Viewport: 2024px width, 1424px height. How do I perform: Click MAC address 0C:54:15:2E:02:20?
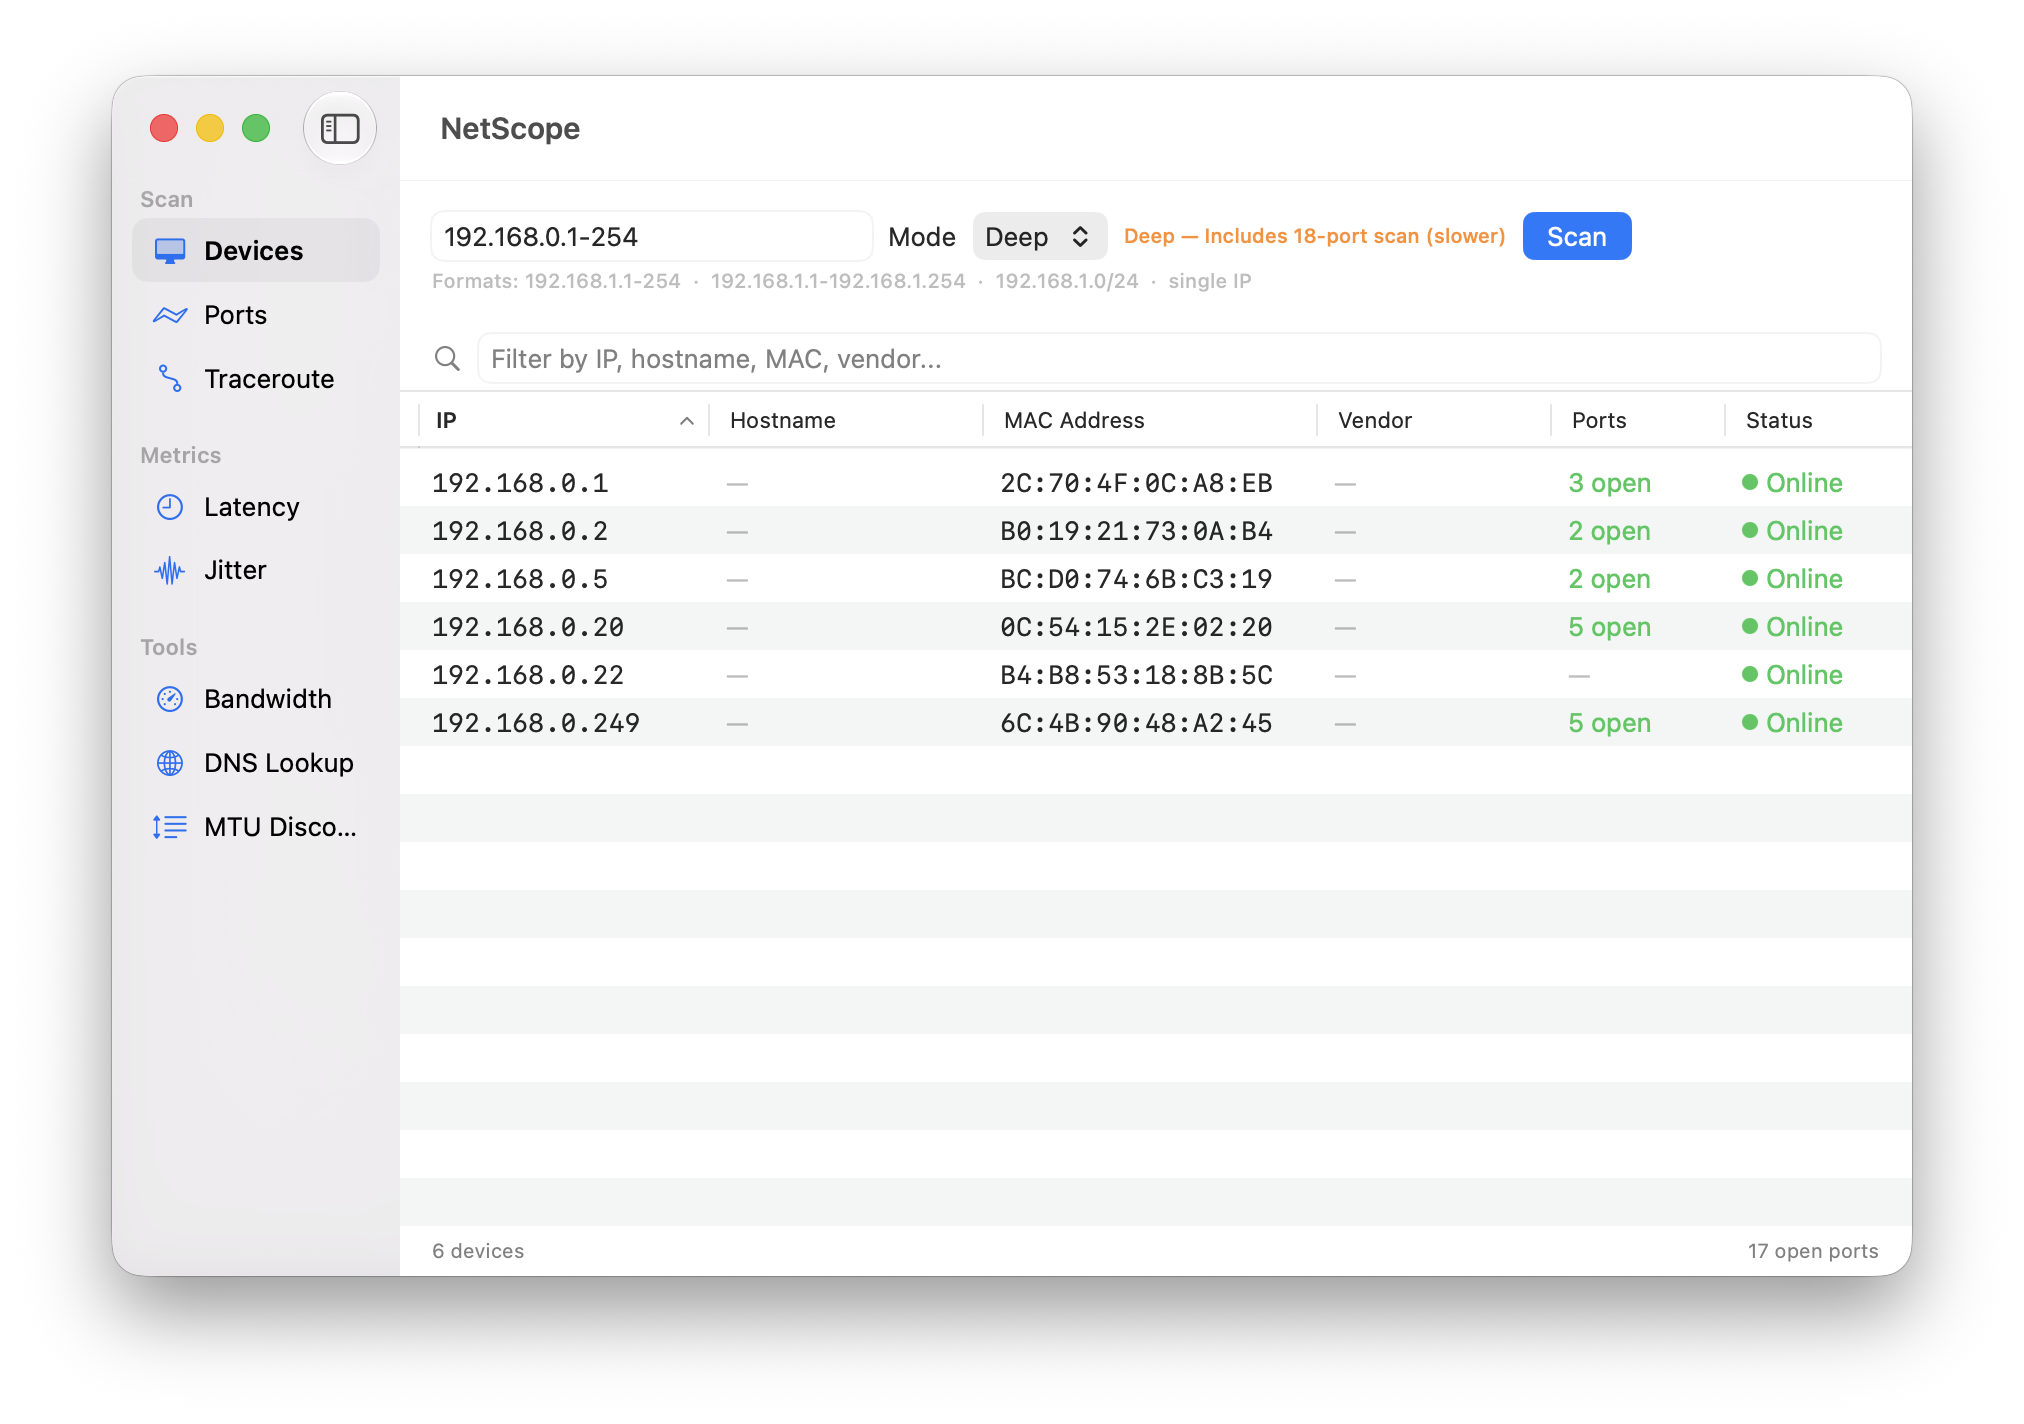point(1137,627)
